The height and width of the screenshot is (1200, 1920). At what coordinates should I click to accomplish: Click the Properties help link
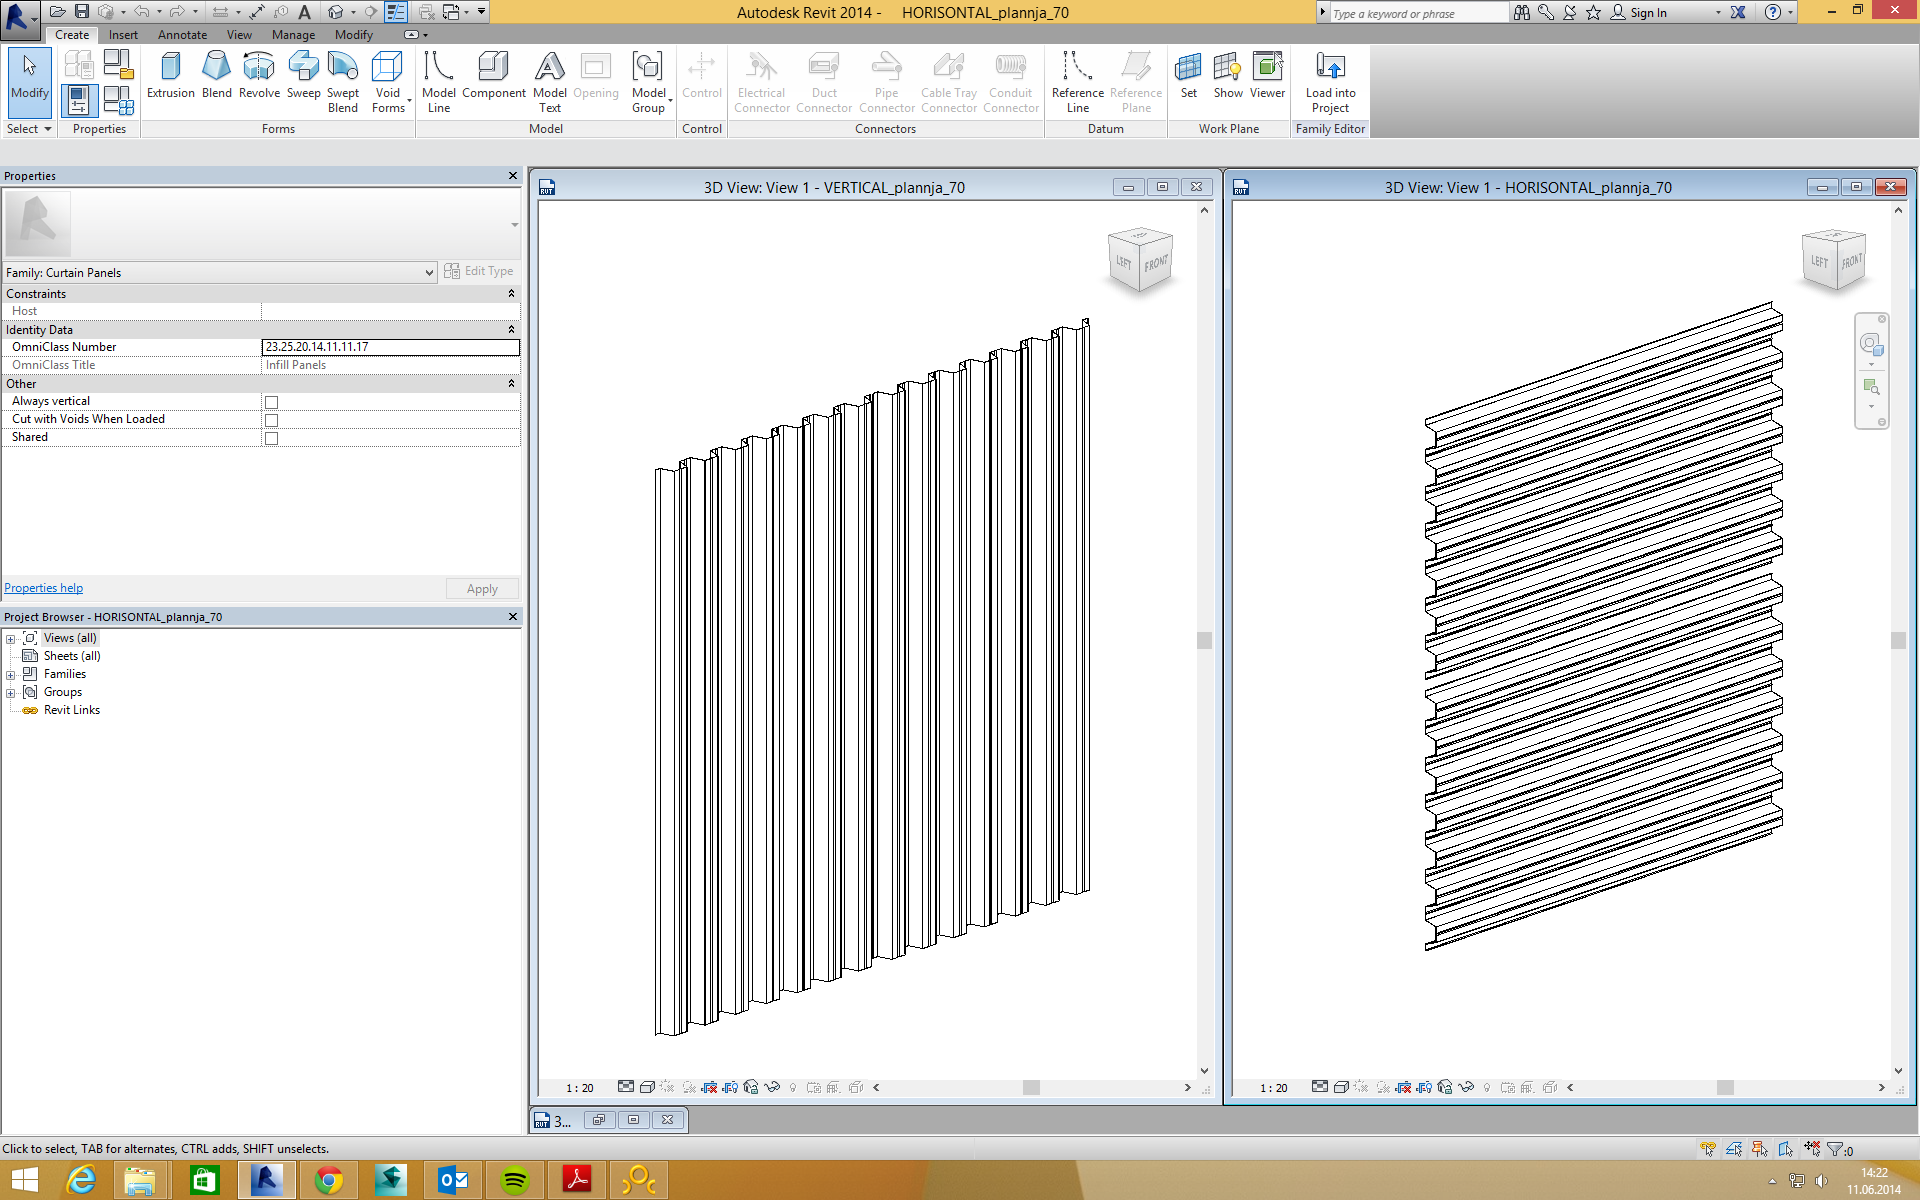(x=43, y=588)
